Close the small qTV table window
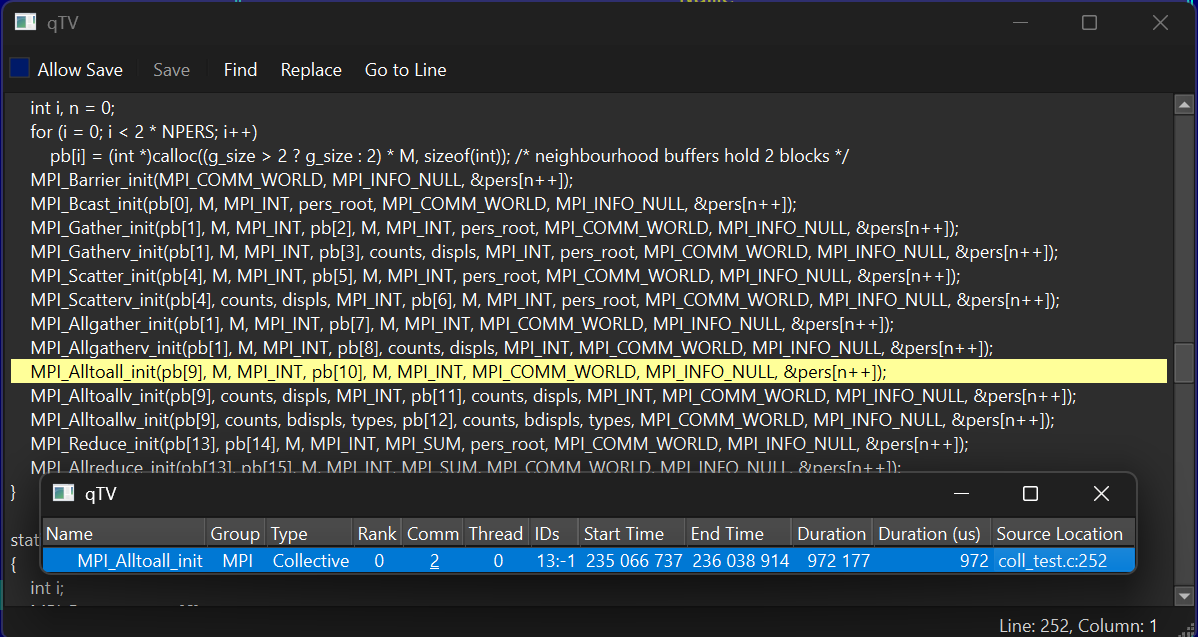The height and width of the screenshot is (637, 1198). 1101,494
